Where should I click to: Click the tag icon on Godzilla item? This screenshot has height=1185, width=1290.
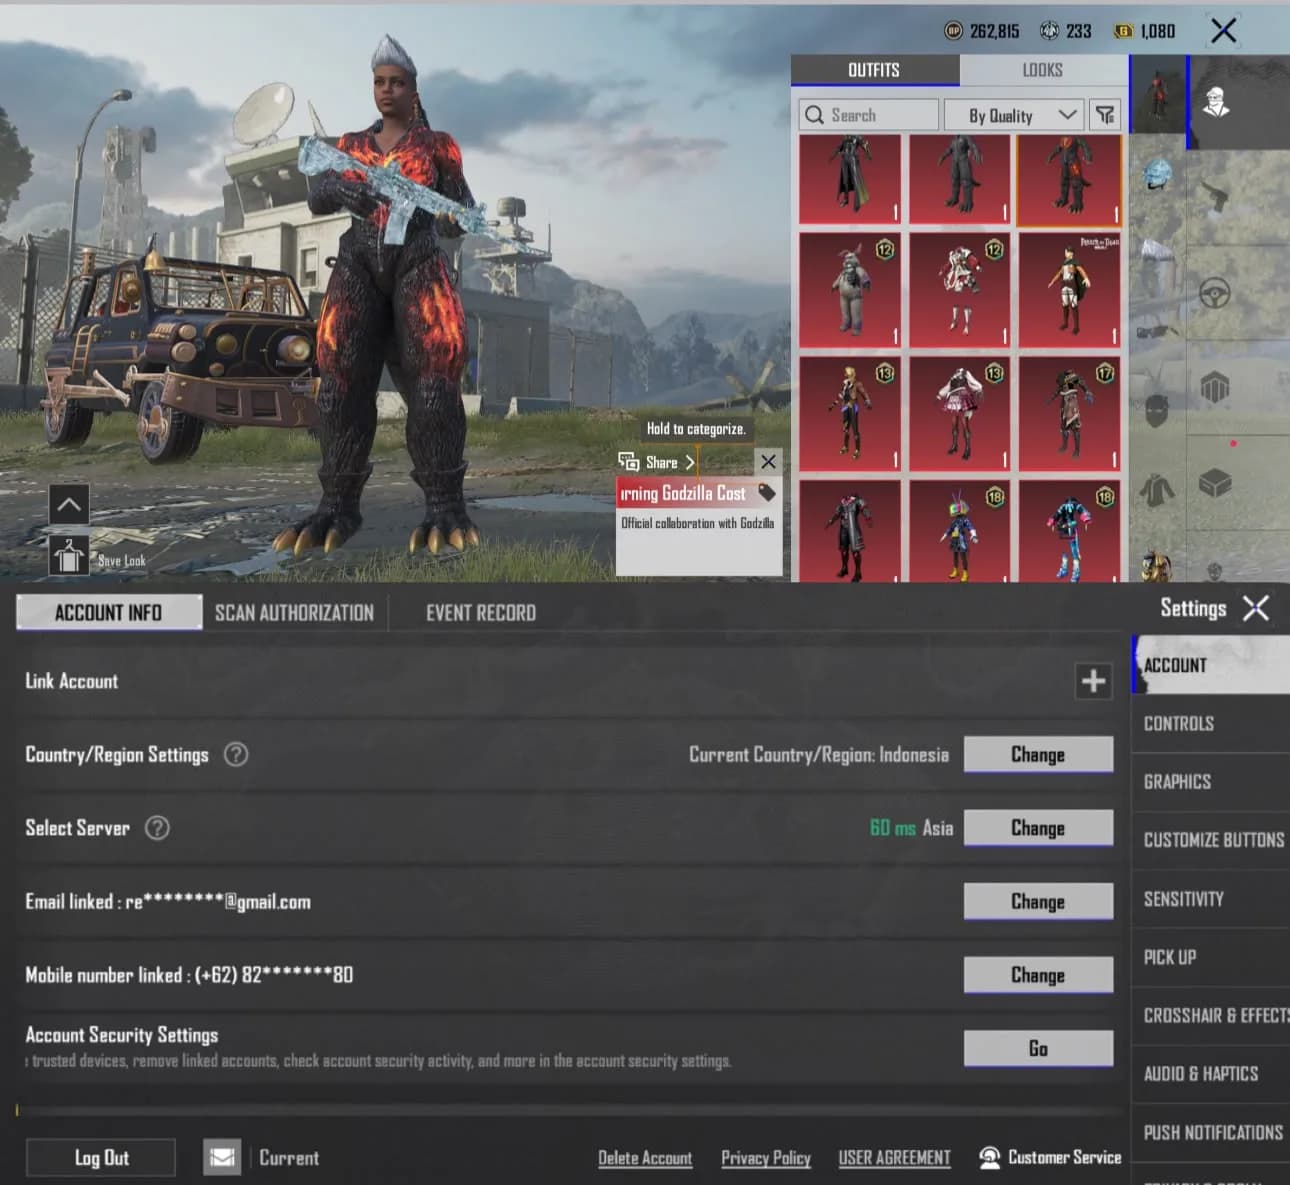[x=767, y=492]
